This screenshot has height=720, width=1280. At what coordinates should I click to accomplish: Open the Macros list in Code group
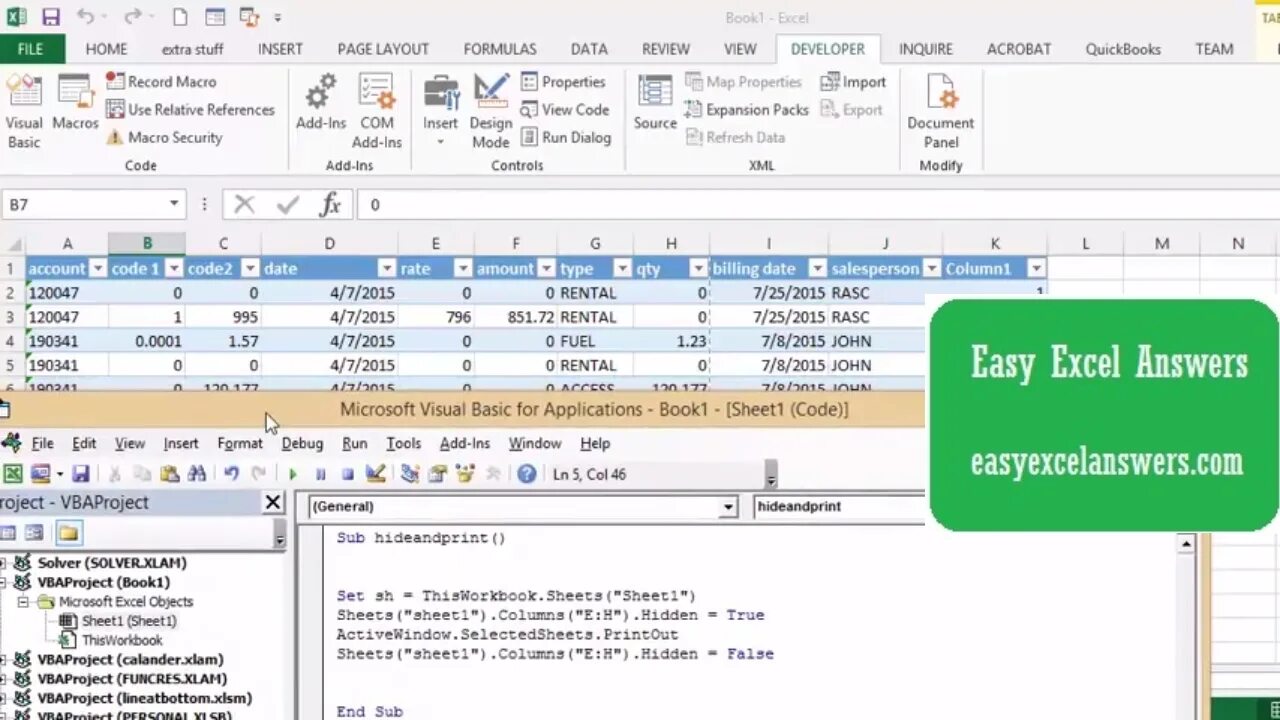(75, 103)
